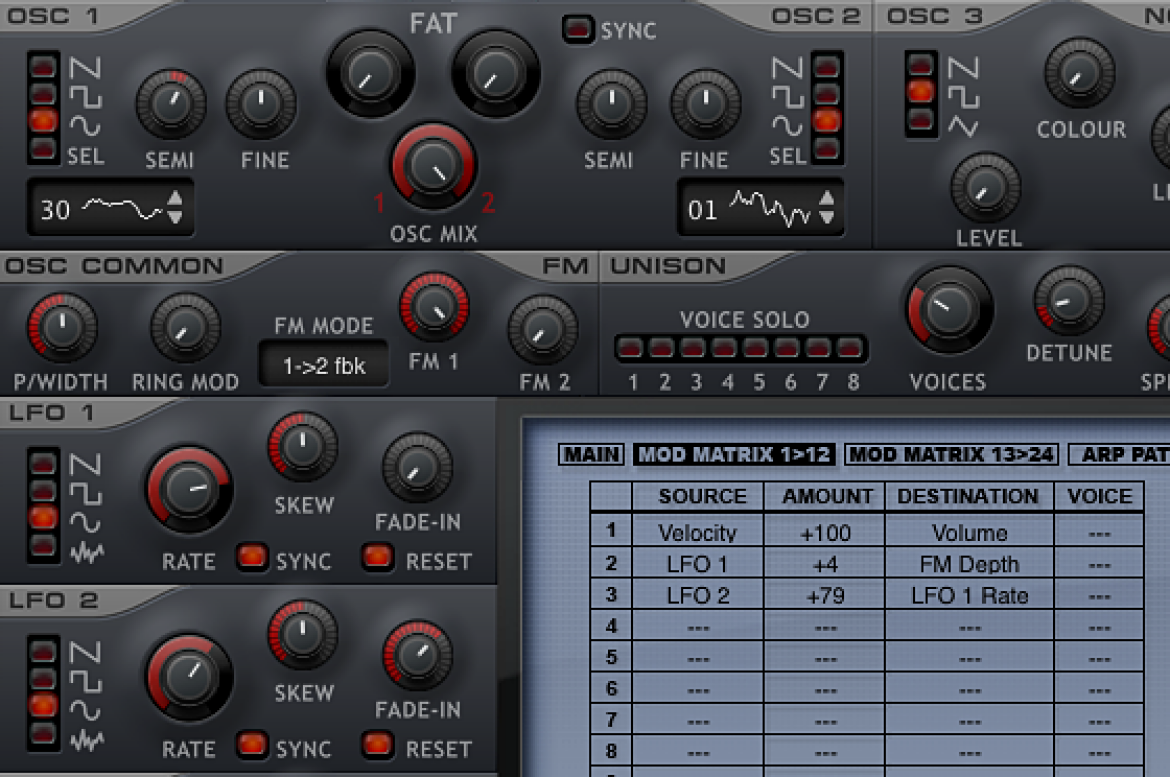Click the unison VOICES knob
The height and width of the screenshot is (777, 1170).
point(948,309)
